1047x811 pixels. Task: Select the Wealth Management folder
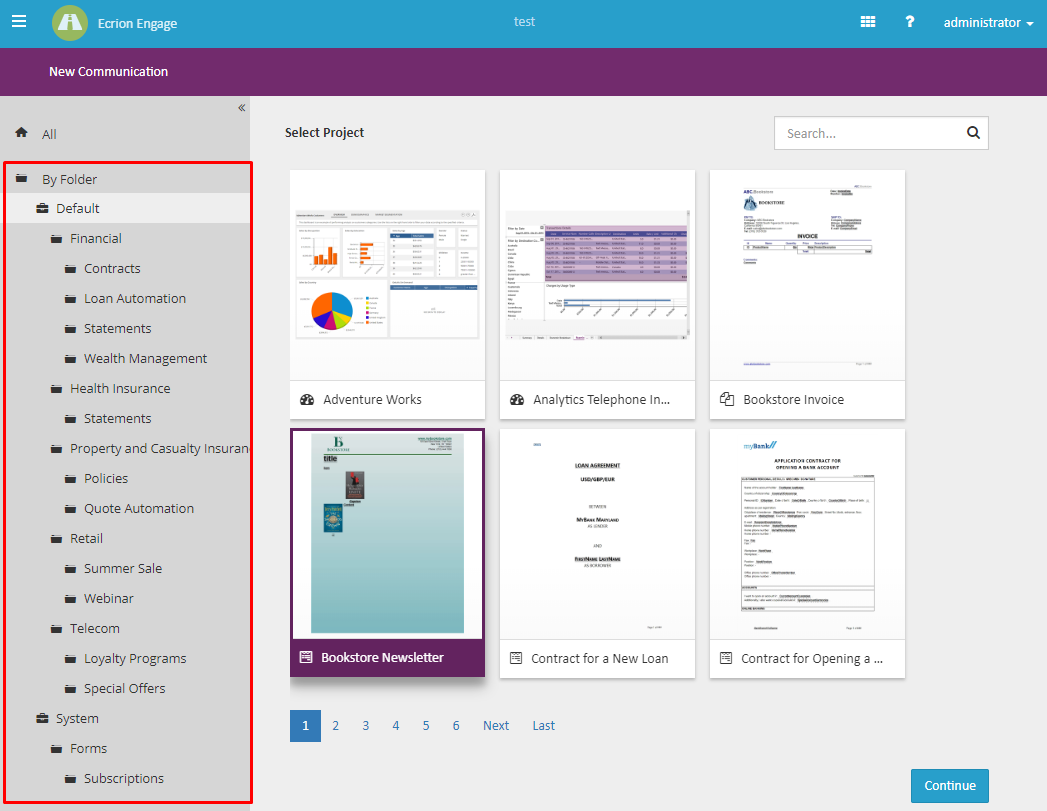pyautogui.click(x=145, y=358)
